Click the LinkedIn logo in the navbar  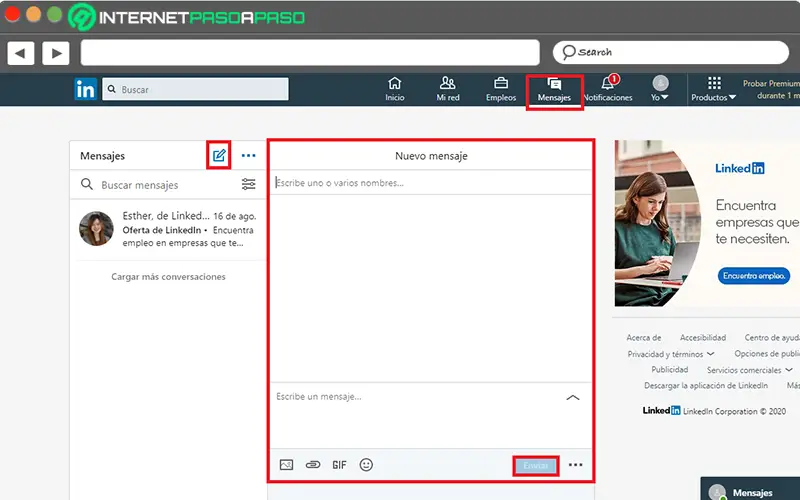85,89
